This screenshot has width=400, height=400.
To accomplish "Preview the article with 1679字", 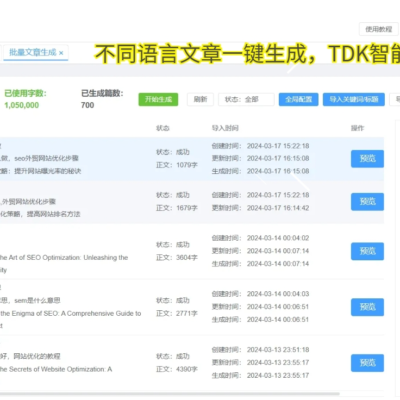I will pyautogui.click(x=367, y=202).
